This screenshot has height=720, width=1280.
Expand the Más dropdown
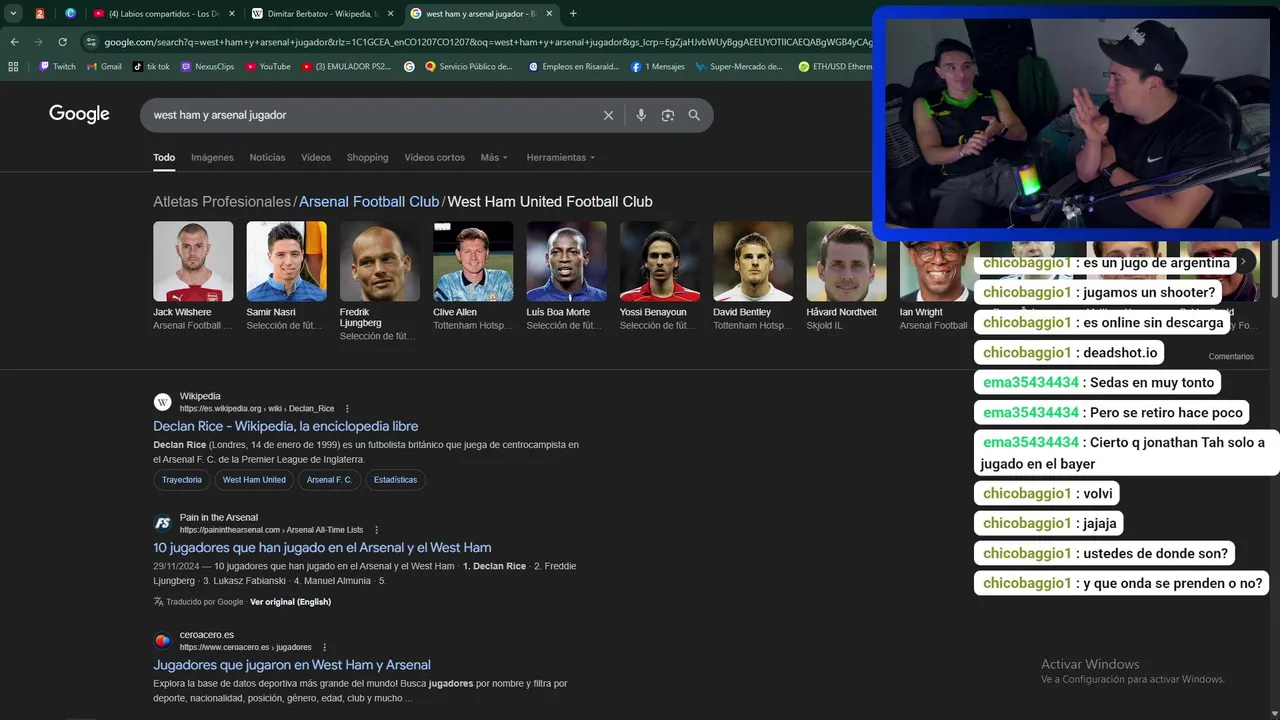(x=494, y=157)
